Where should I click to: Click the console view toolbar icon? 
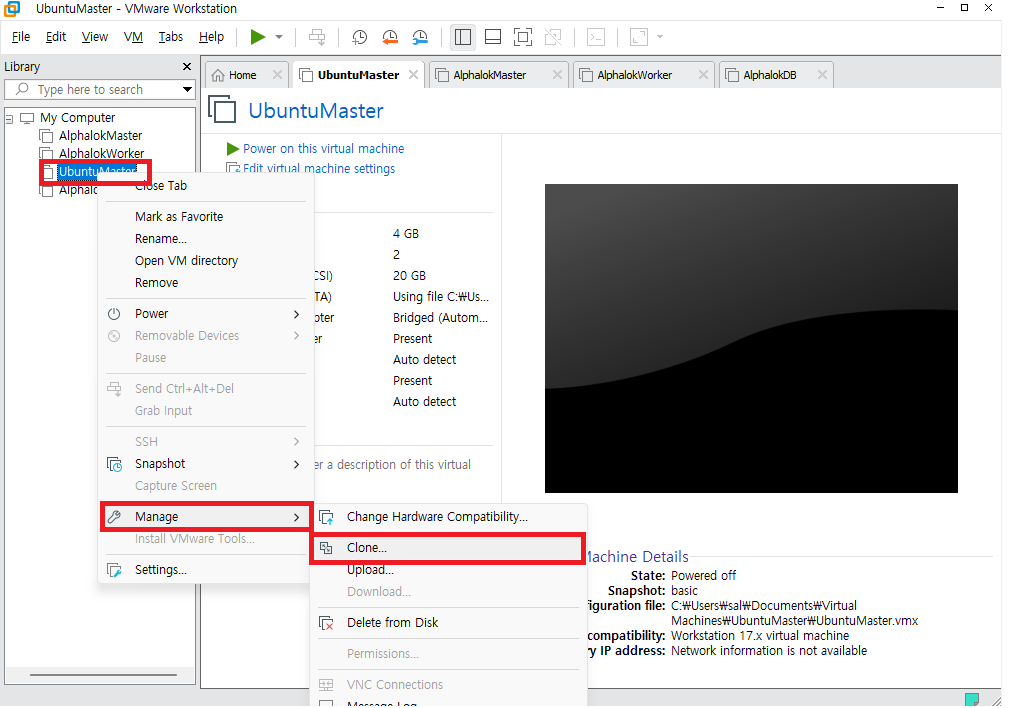596,37
